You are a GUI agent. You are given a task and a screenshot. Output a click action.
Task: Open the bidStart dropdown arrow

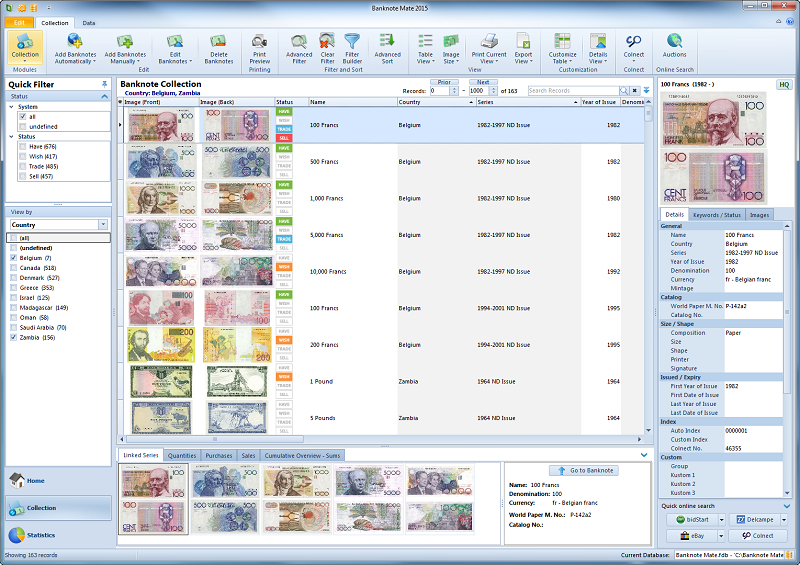coord(721,520)
